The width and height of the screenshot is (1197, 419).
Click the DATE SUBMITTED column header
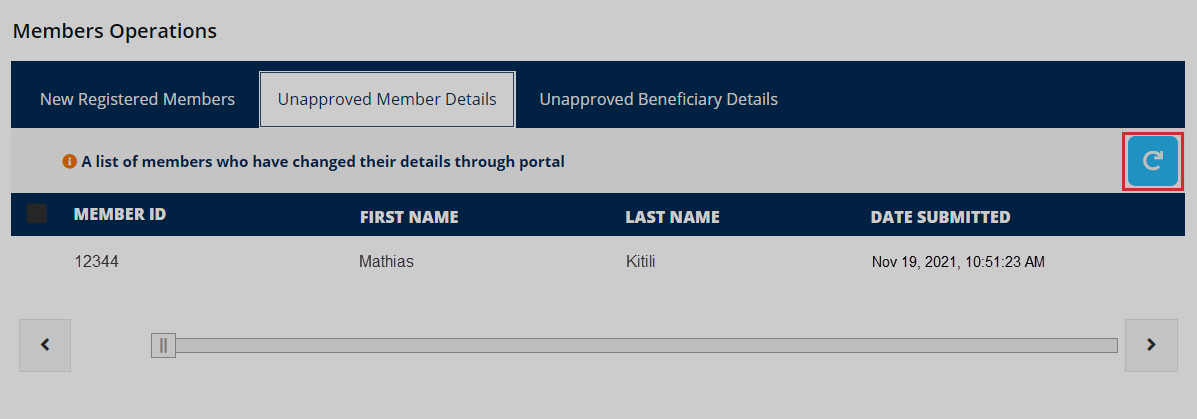940,217
